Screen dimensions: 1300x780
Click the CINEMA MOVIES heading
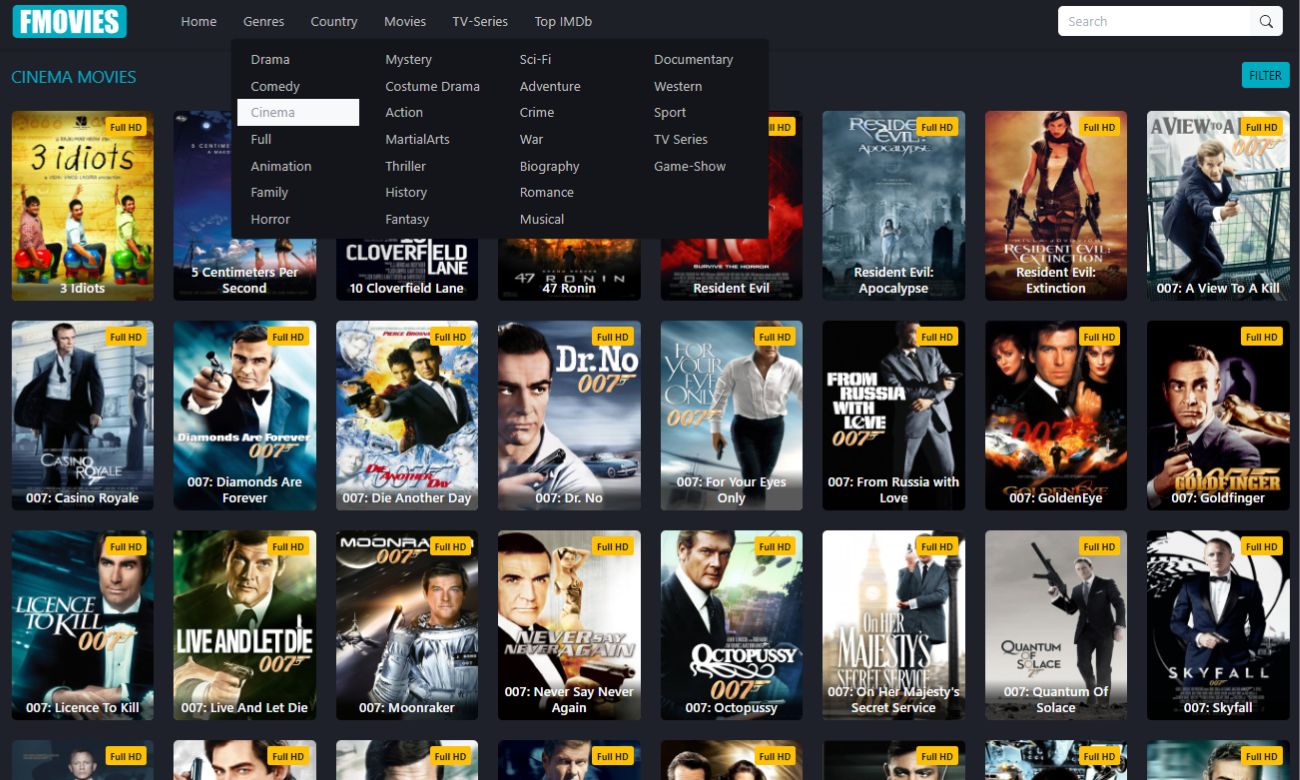(x=73, y=77)
